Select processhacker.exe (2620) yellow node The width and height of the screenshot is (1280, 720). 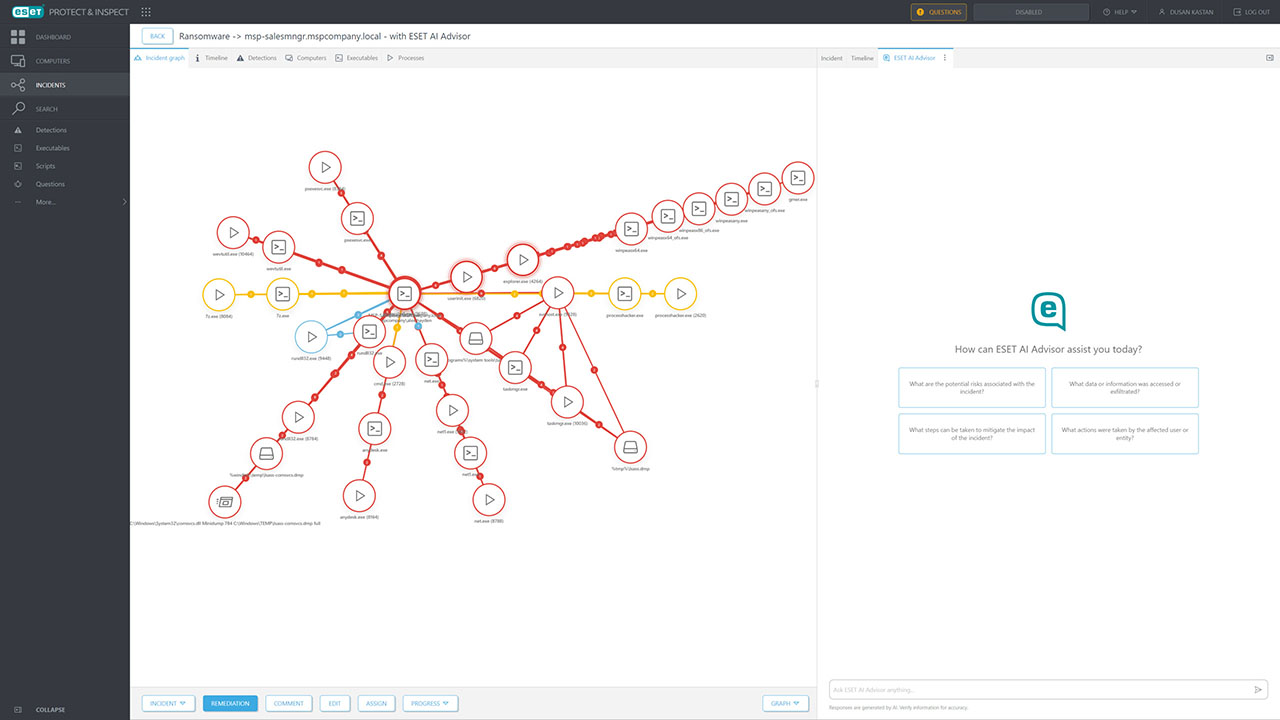(x=681, y=294)
